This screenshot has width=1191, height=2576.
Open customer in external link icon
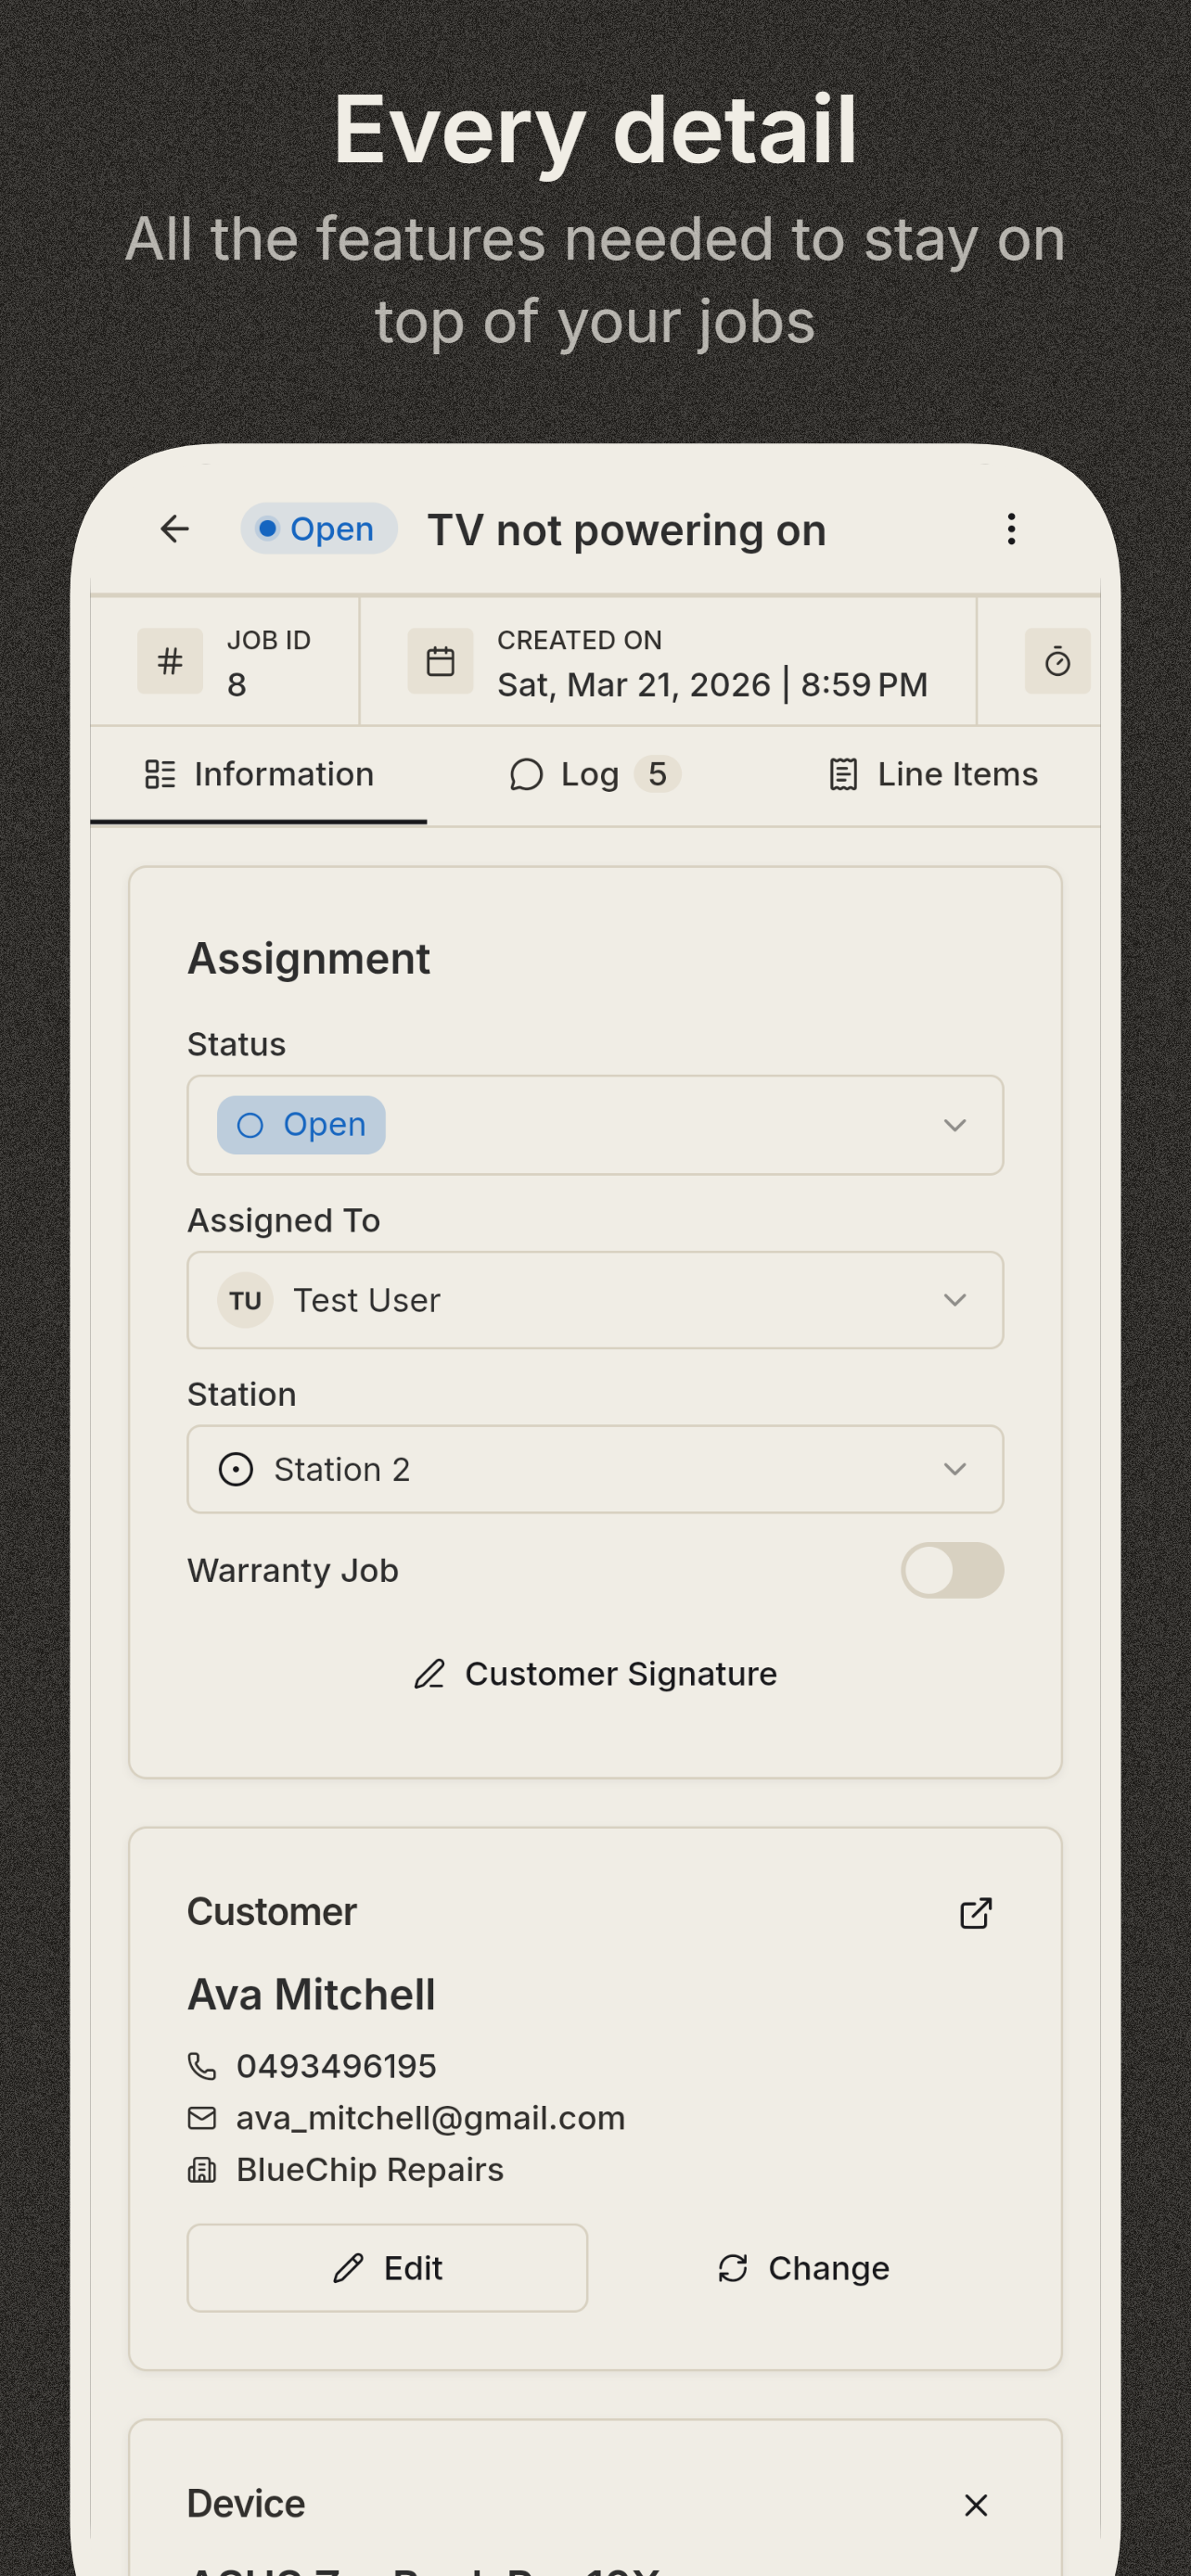(x=976, y=1913)
